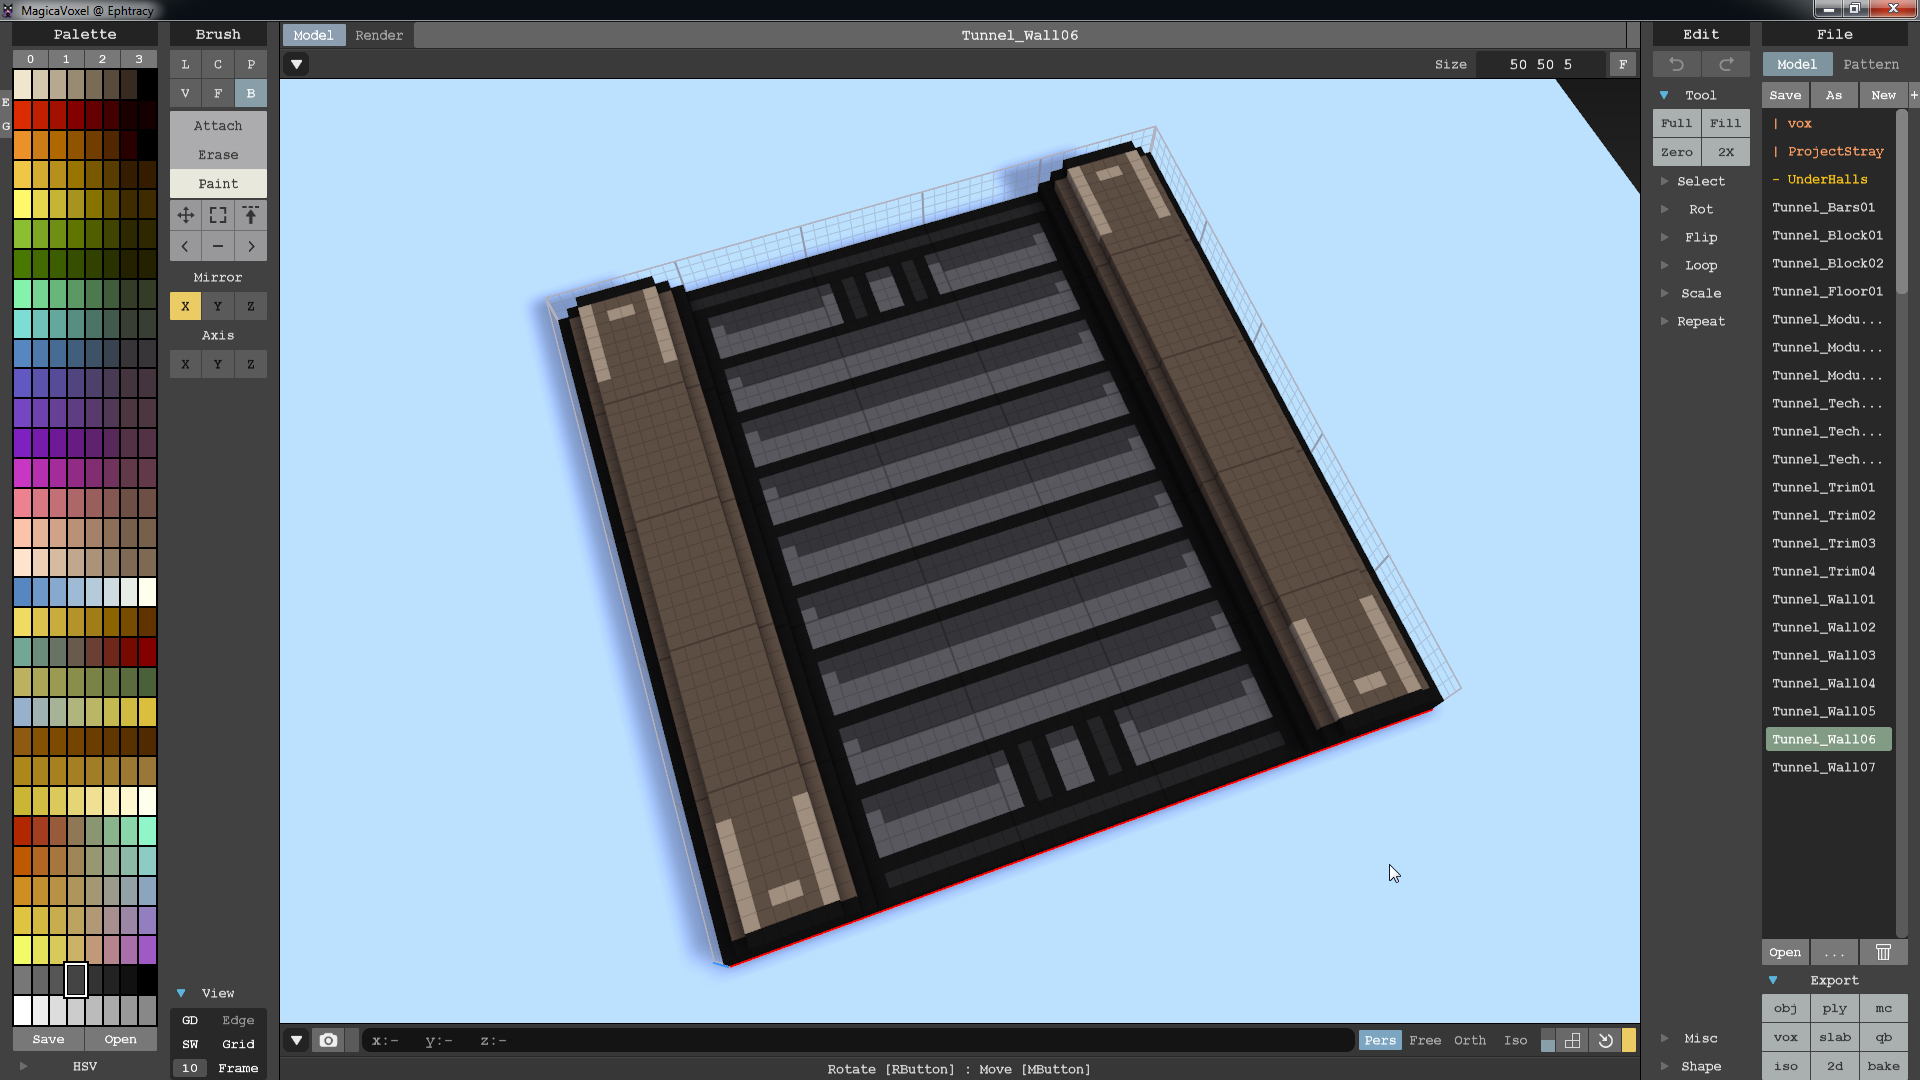
Task: Export model as obj
Action: (x=1786, y=1008)
